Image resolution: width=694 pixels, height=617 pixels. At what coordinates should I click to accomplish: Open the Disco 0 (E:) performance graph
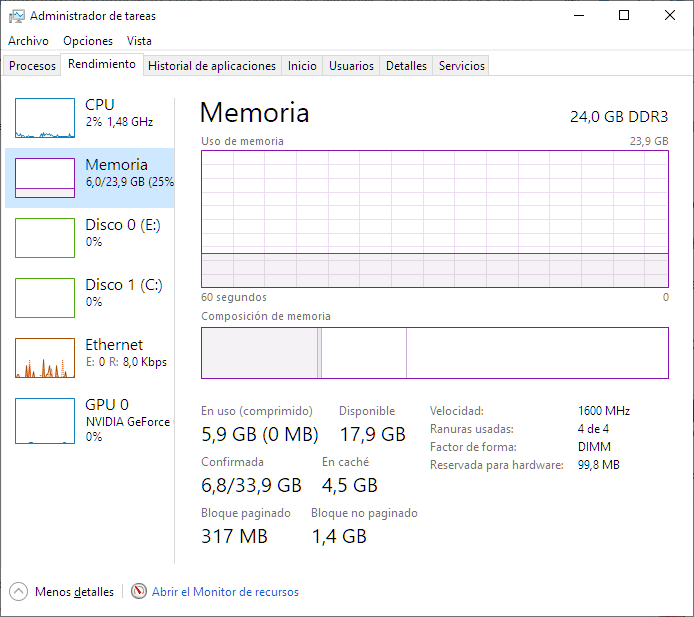[x=45, y=238]
